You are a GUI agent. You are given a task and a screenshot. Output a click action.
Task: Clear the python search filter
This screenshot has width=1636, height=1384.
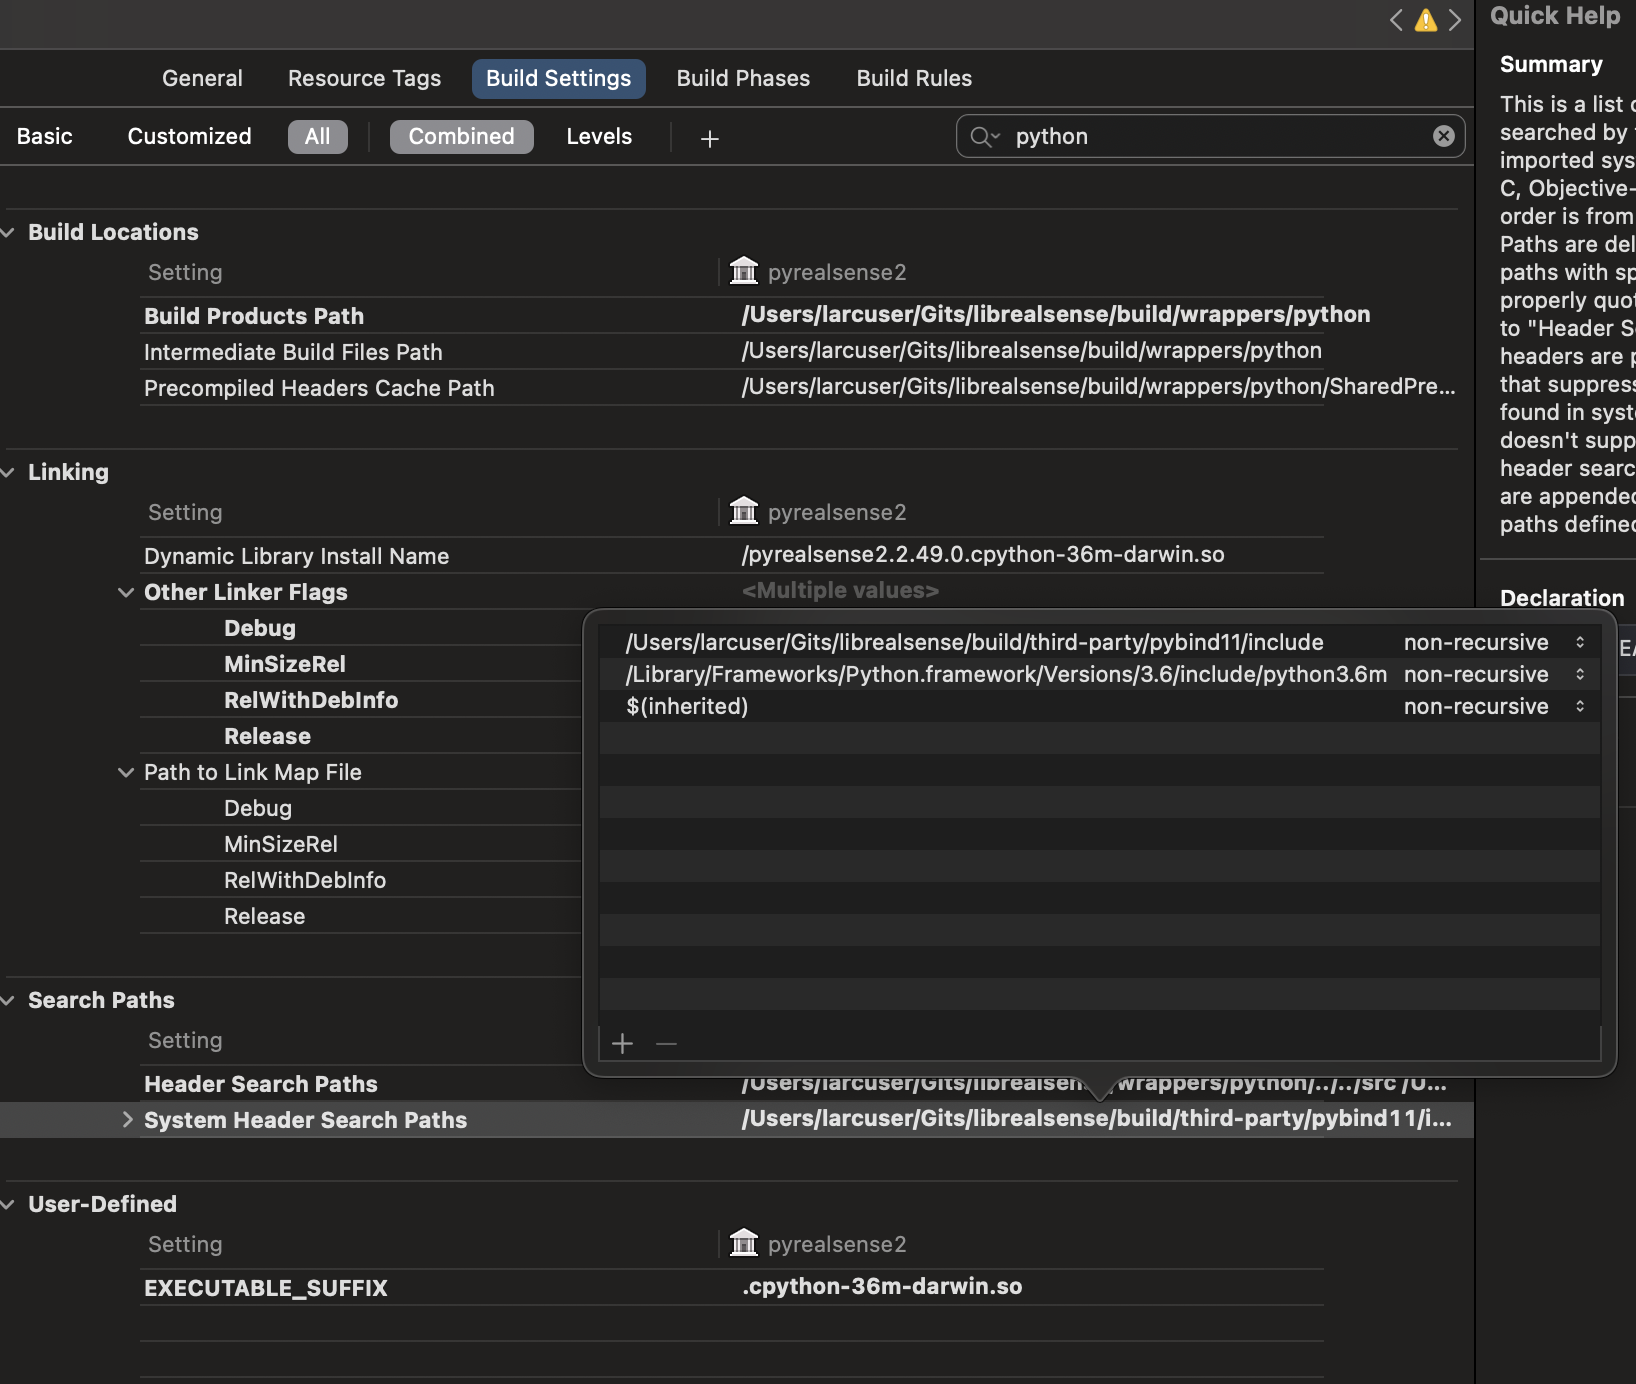coord(1443,137)
